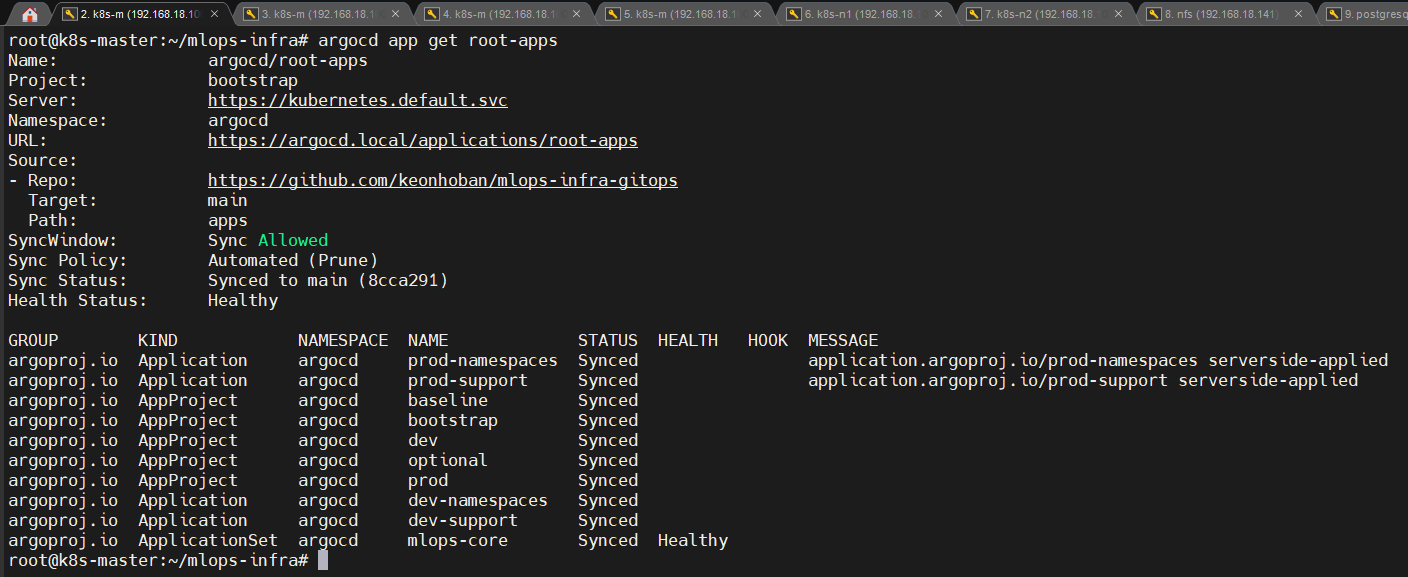Click the session icon on tab 3. k8s-m

(x=249, y=14)
